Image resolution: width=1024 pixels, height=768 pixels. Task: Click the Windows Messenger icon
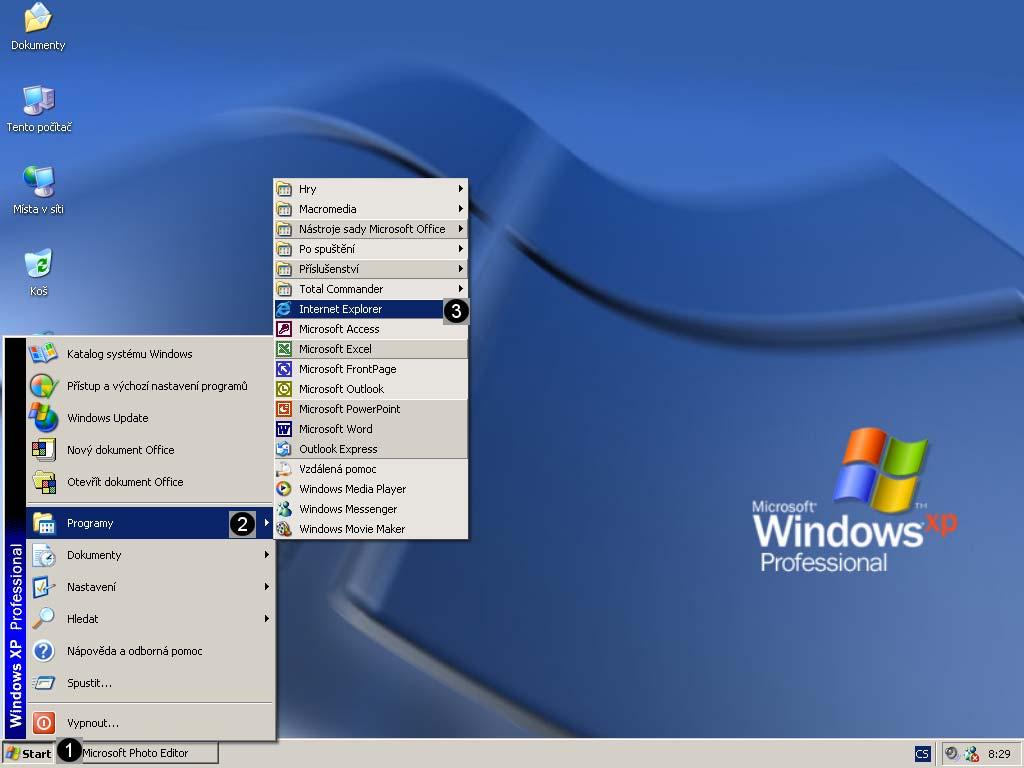[284, 509]
